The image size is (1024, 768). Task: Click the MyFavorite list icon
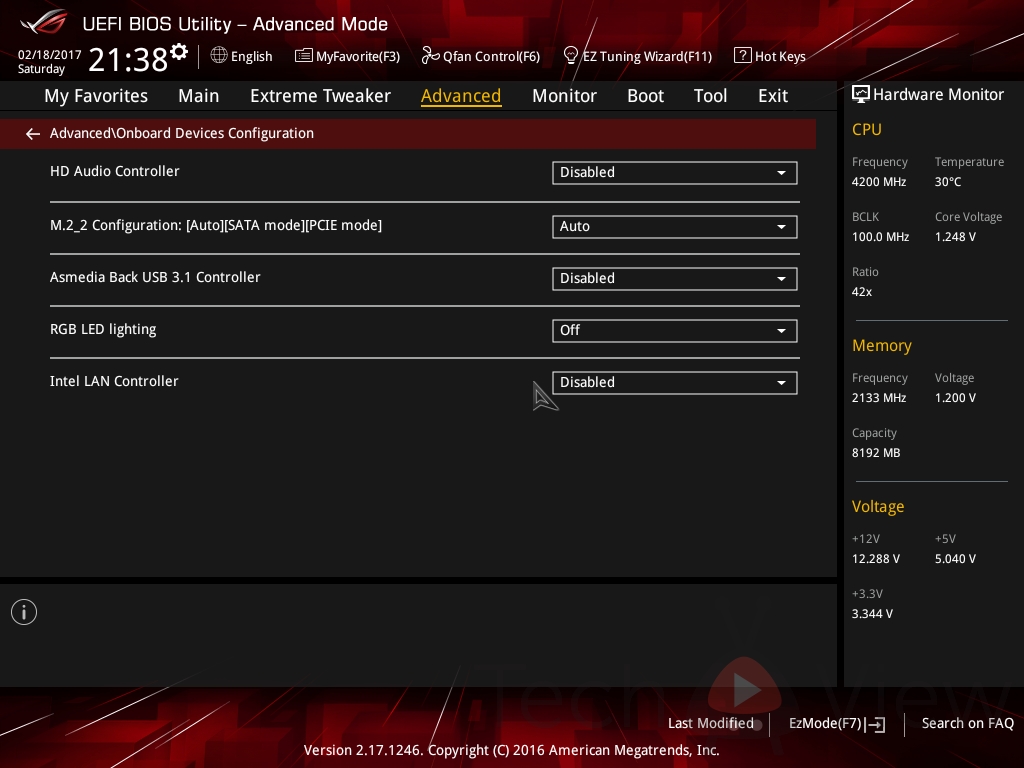tap(303, 56)
